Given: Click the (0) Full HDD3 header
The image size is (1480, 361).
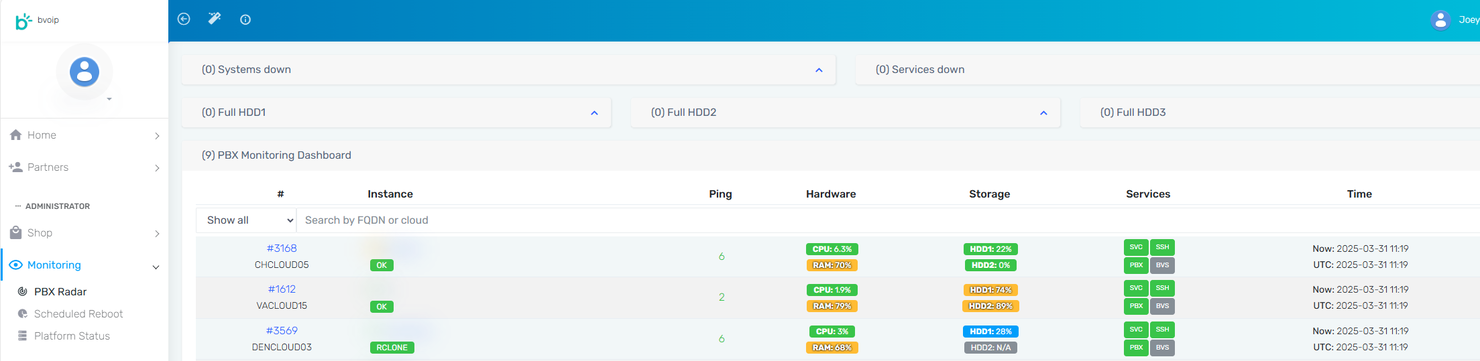Looking at the screenshot, I should coord(1133,113).
